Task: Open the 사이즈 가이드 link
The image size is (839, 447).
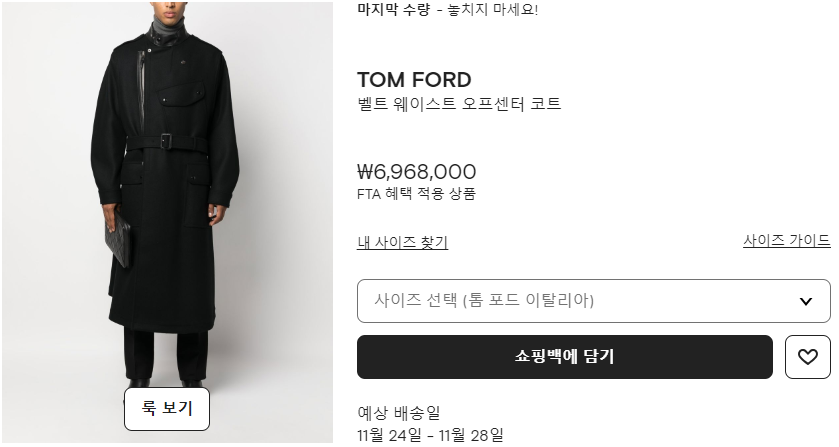Action: (x=786, y=241)
